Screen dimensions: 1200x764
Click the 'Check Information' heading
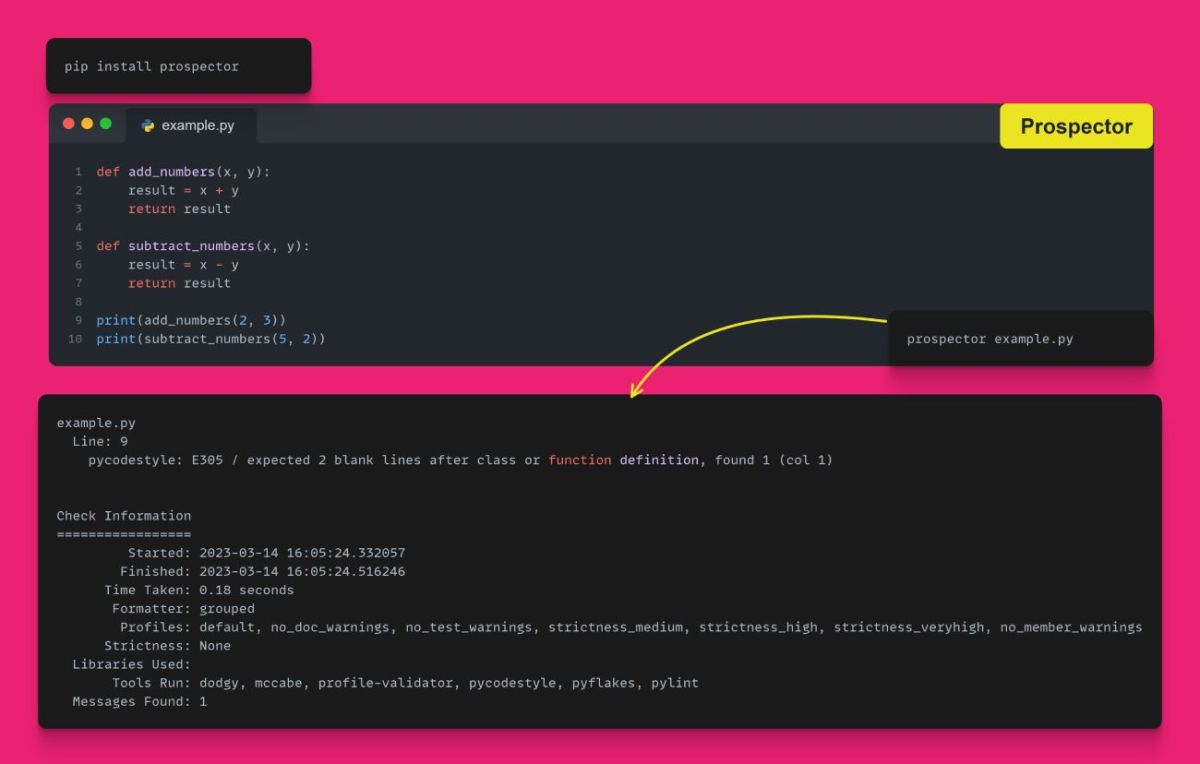(124, 516)
